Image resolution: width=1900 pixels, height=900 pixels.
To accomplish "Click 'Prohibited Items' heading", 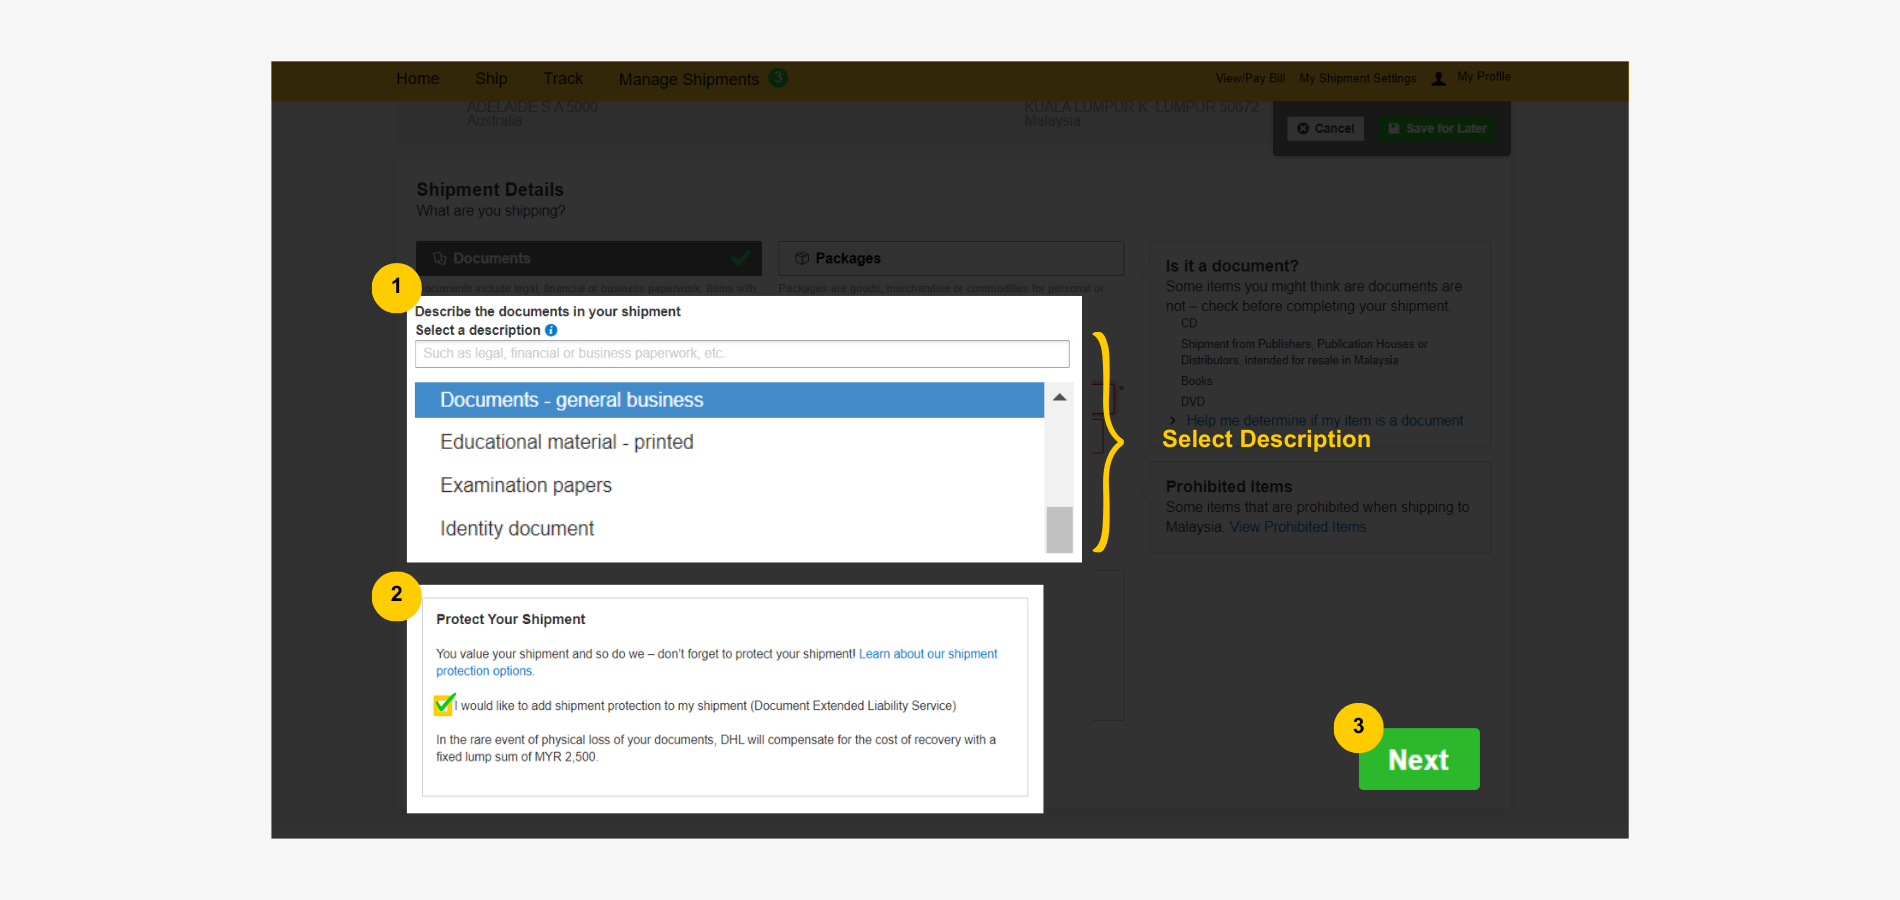I will [x=1228, y=487].
